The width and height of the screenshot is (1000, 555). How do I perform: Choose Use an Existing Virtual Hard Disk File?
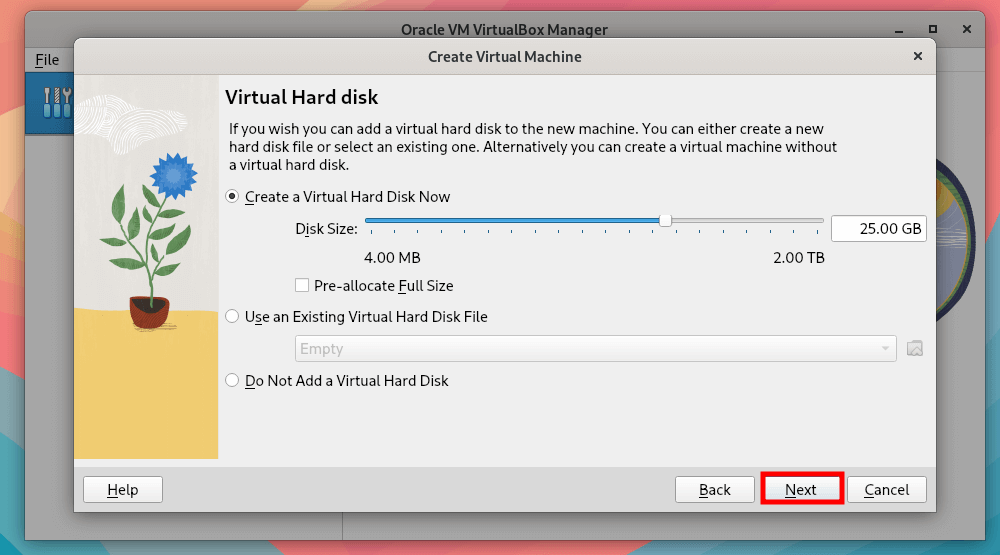pyautogui.click(x=233, y=317)
